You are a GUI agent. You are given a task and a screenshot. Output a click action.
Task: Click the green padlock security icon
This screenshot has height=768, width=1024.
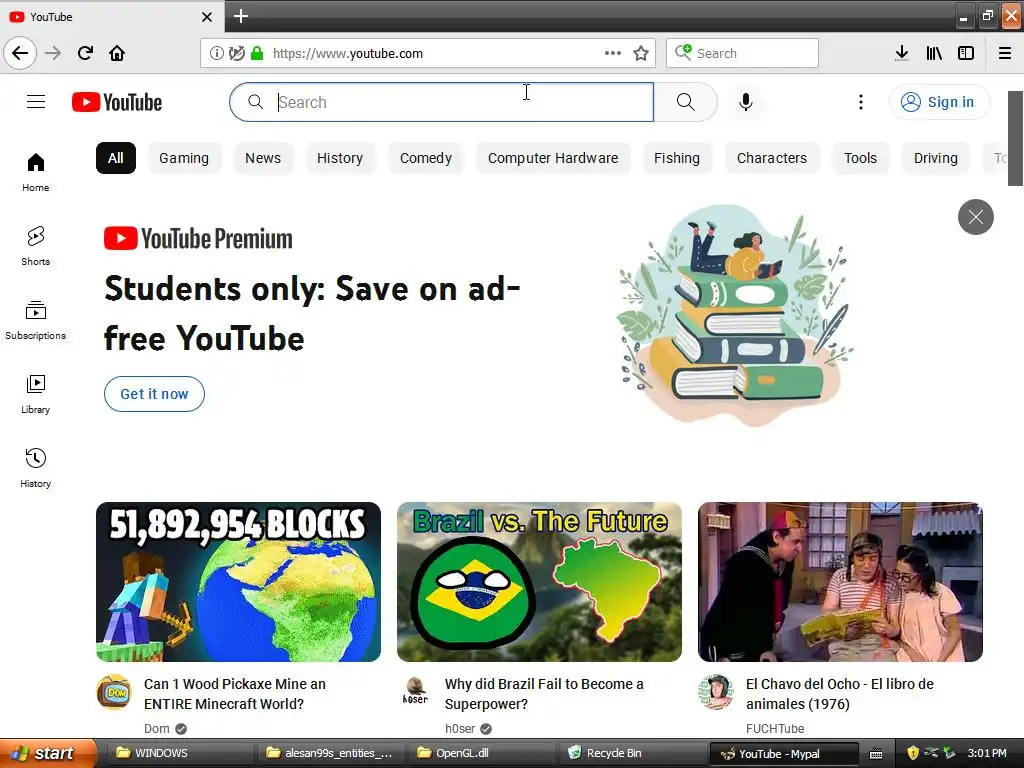coord(257,53)
